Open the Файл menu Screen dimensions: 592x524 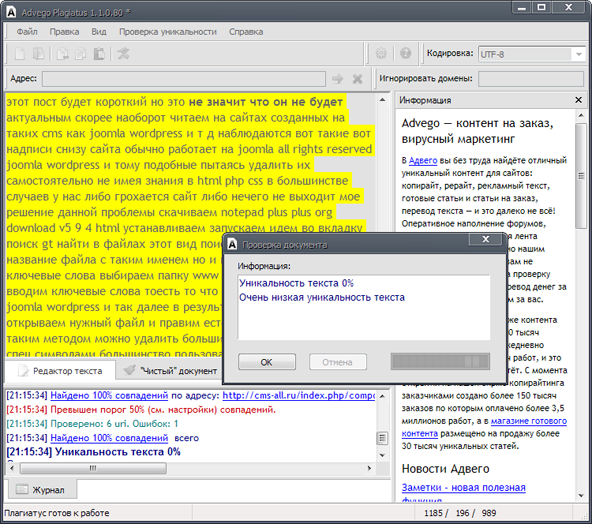[27, 32]
